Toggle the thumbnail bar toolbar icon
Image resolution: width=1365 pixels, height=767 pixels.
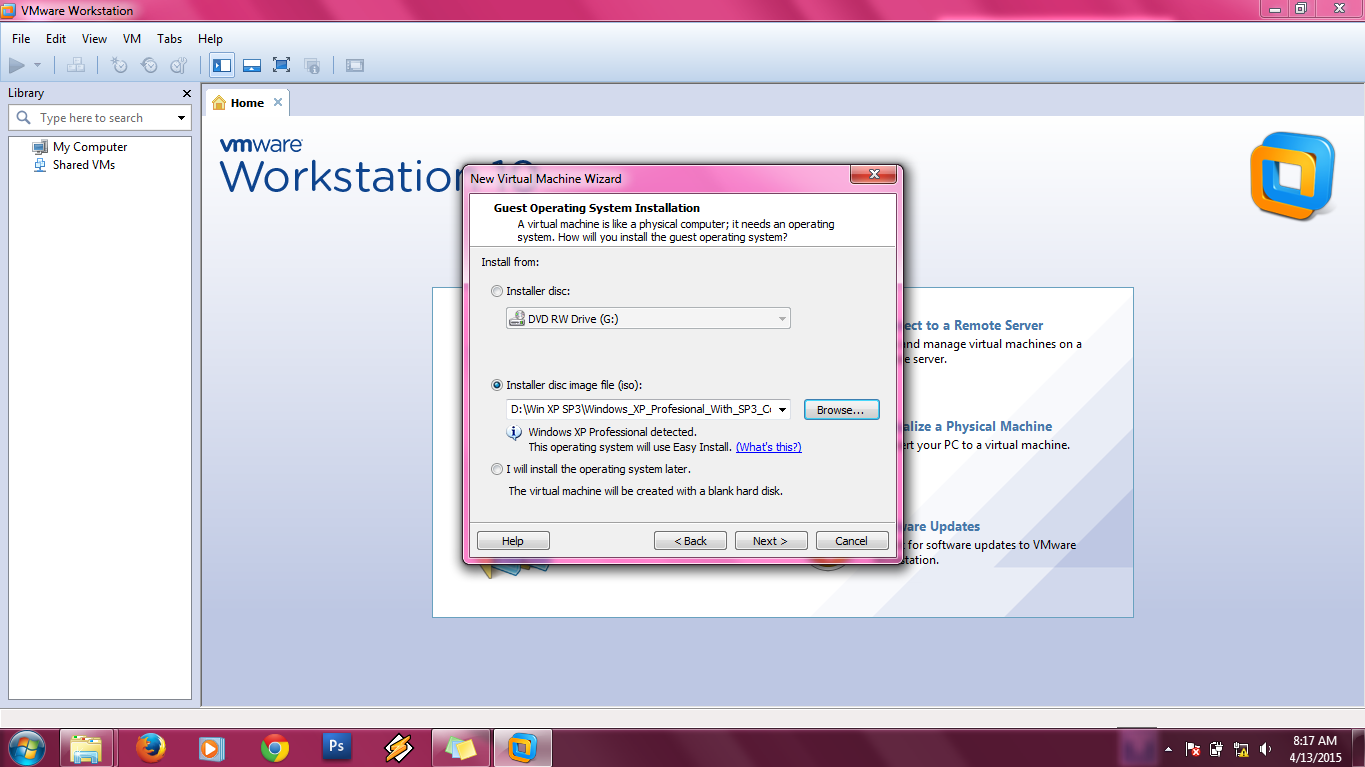click(252, 65)
